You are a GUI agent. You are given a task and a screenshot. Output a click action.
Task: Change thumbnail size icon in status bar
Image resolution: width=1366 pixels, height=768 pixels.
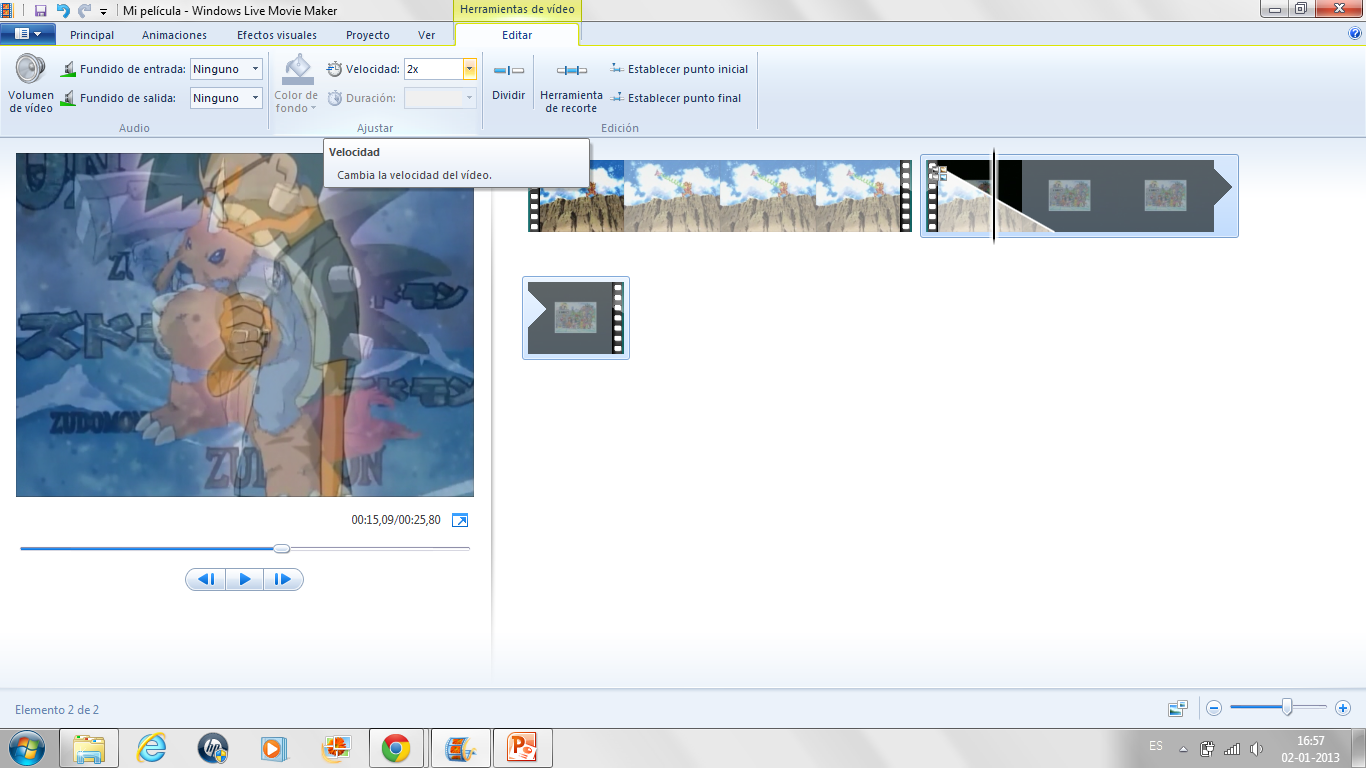(x=1178, y=708)
